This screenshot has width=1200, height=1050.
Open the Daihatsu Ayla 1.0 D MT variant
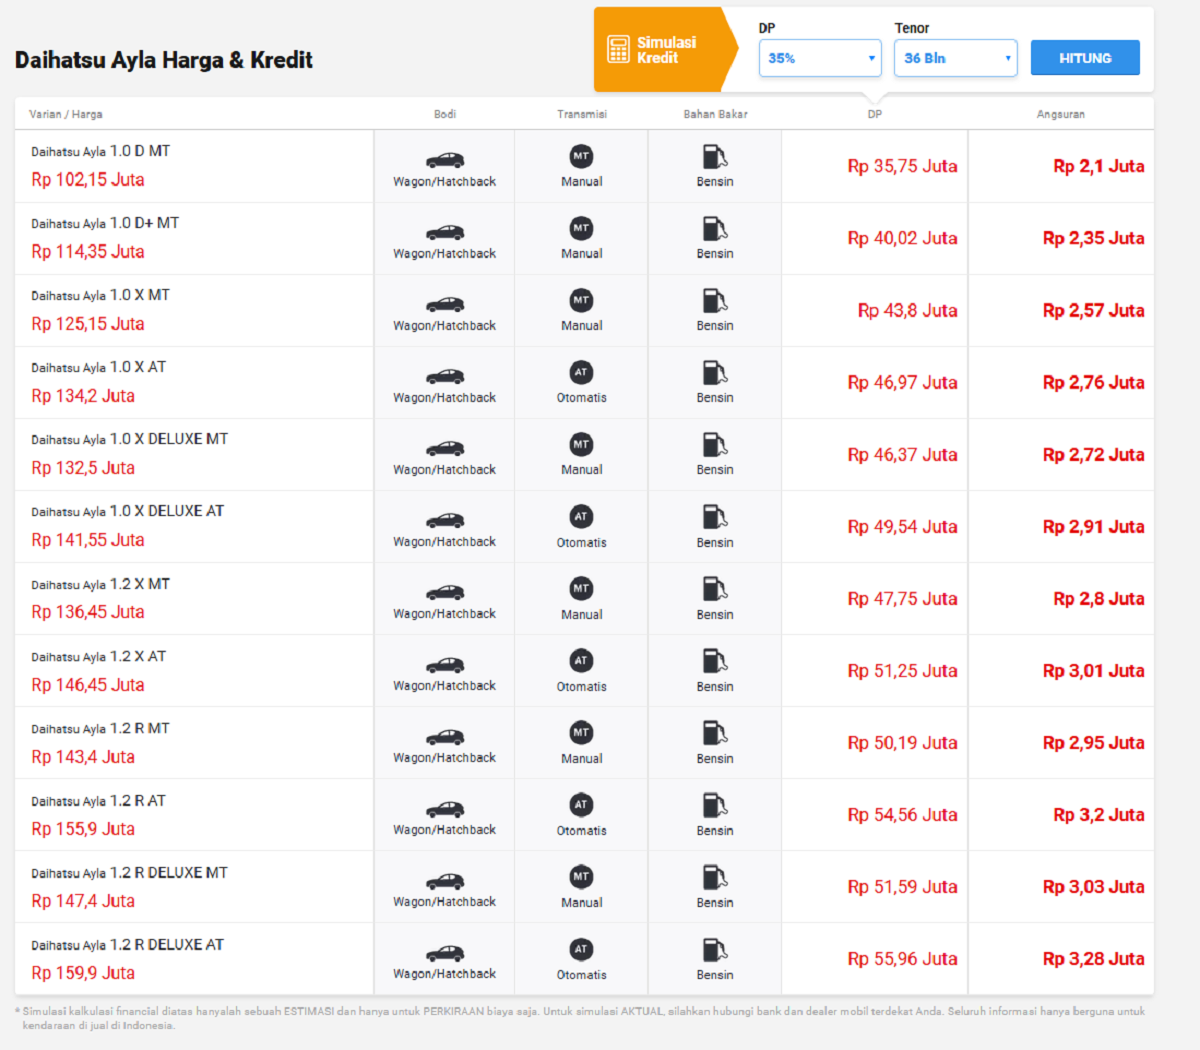pos(100,151)
